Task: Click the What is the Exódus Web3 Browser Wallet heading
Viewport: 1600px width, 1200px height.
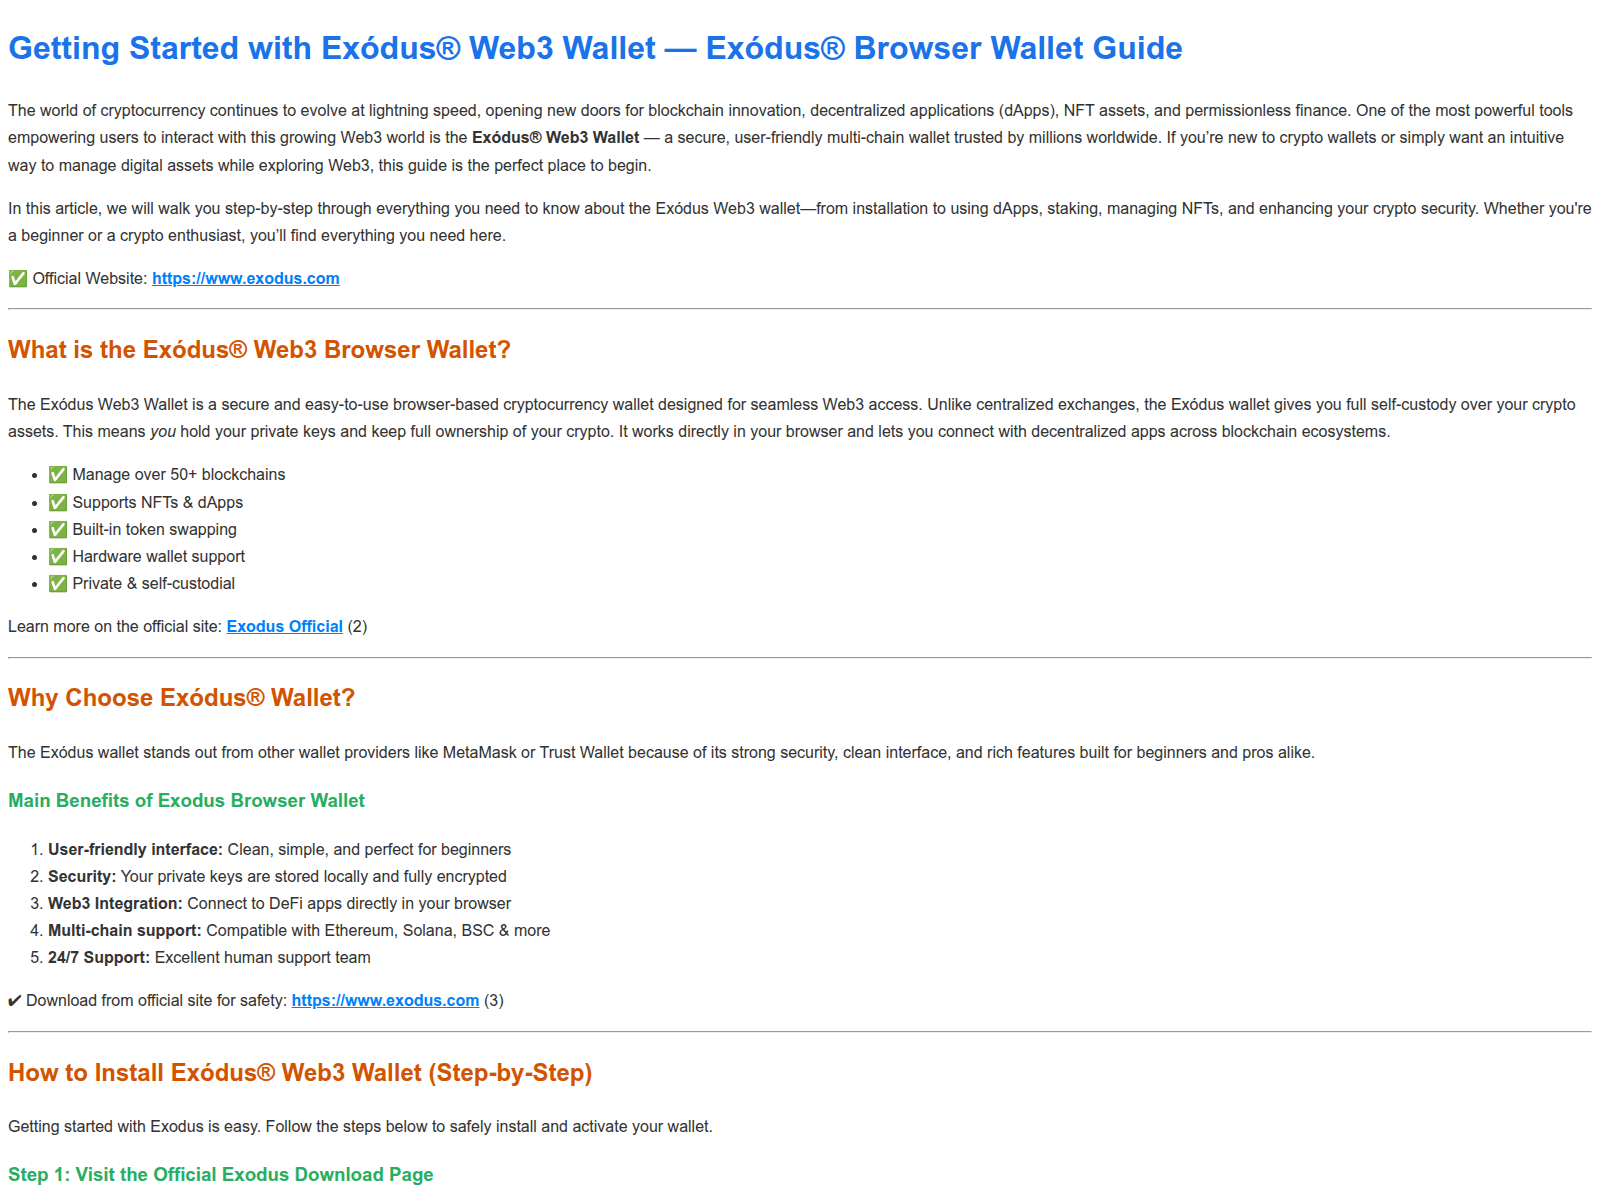Action: (x=259, y=350)
